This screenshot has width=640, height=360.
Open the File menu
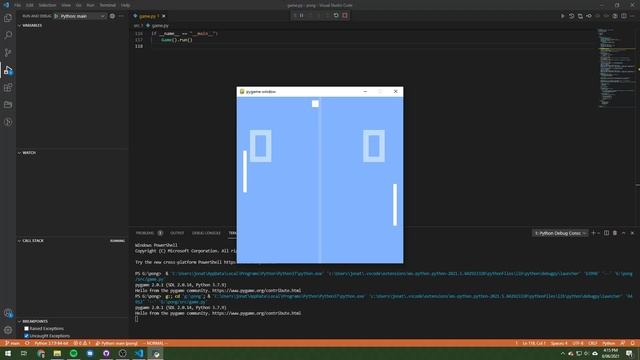pos(18,5)
